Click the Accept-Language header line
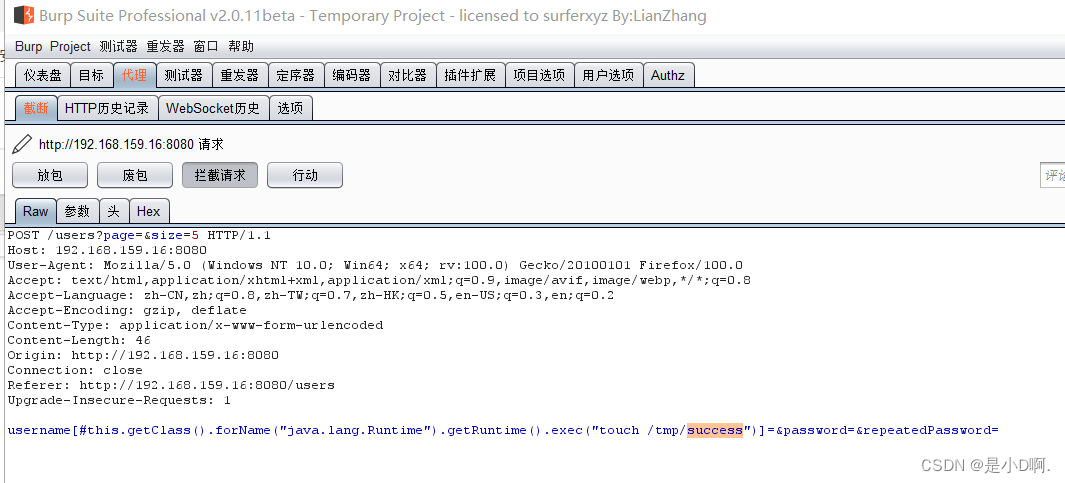1065x483 pixels. pos(310,295)
